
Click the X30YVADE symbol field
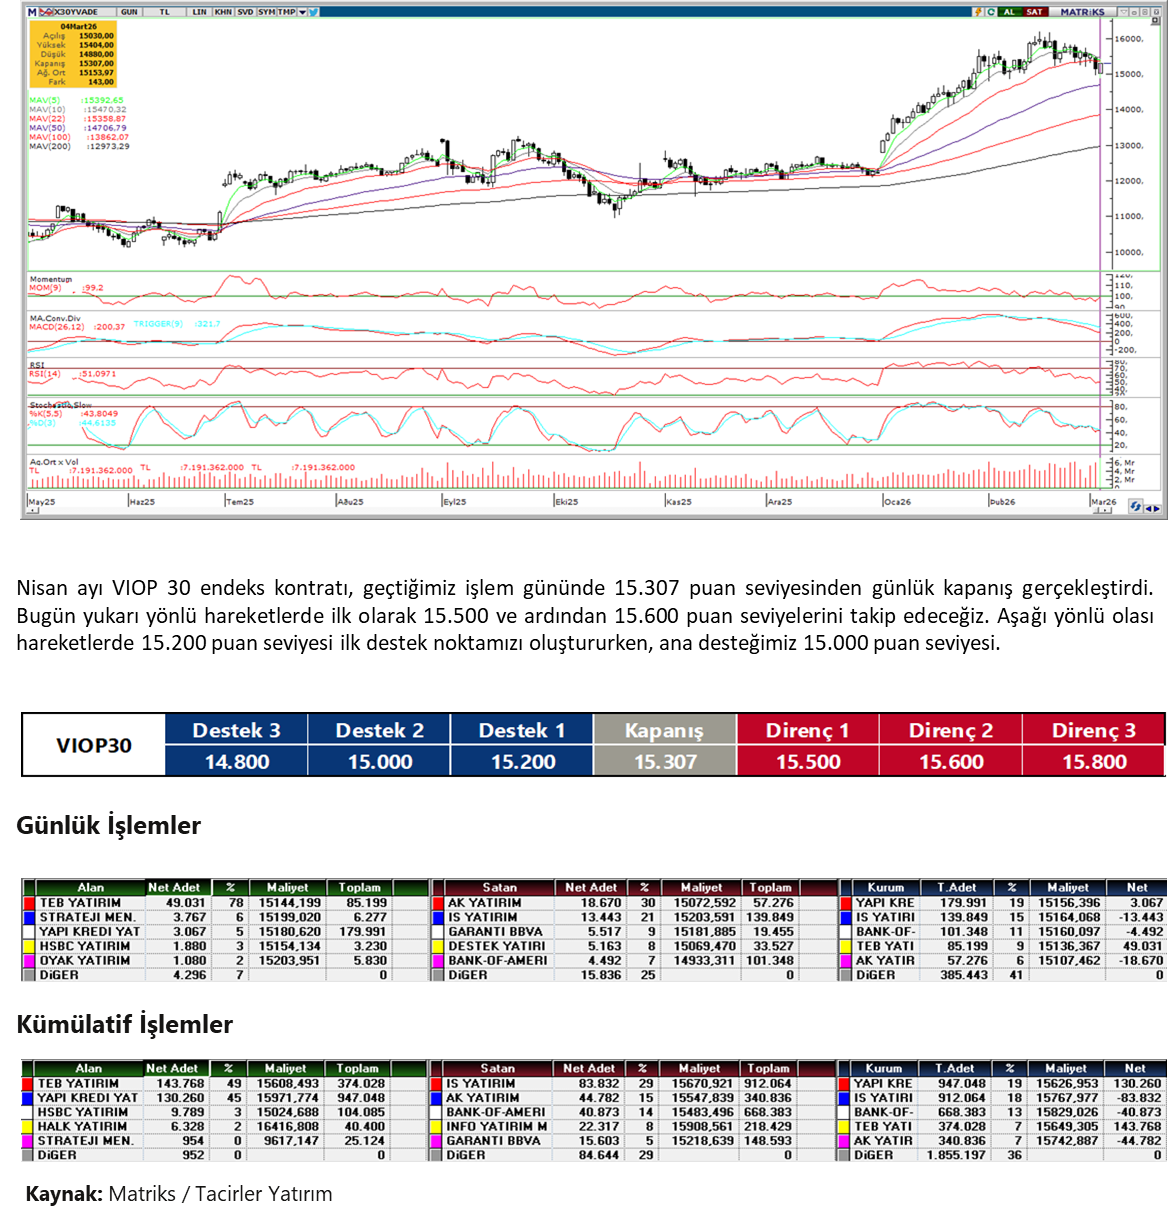coord(78,12)
